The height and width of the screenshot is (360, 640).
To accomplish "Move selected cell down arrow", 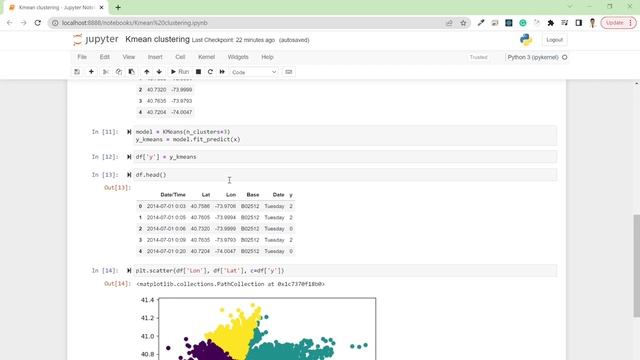I will (159, 72).
